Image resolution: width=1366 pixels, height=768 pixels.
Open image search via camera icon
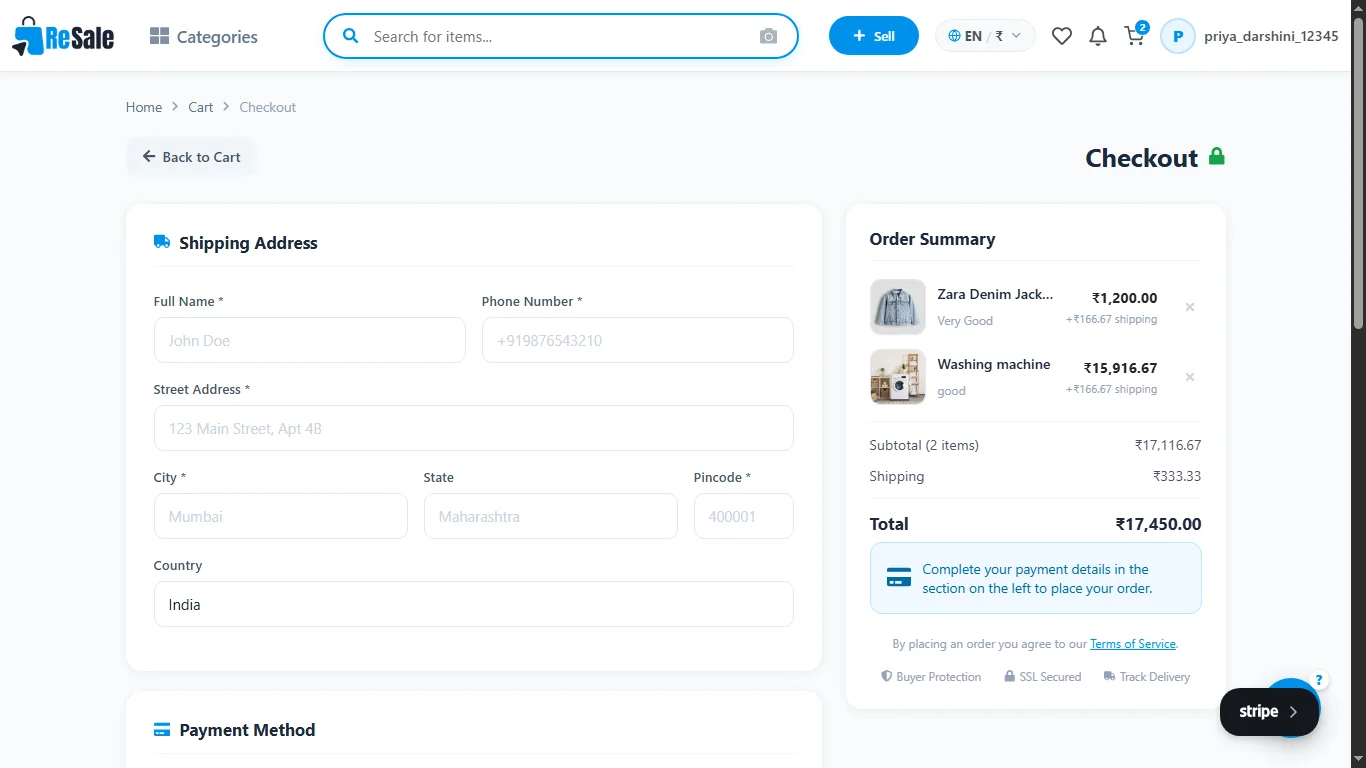point(768,37)
